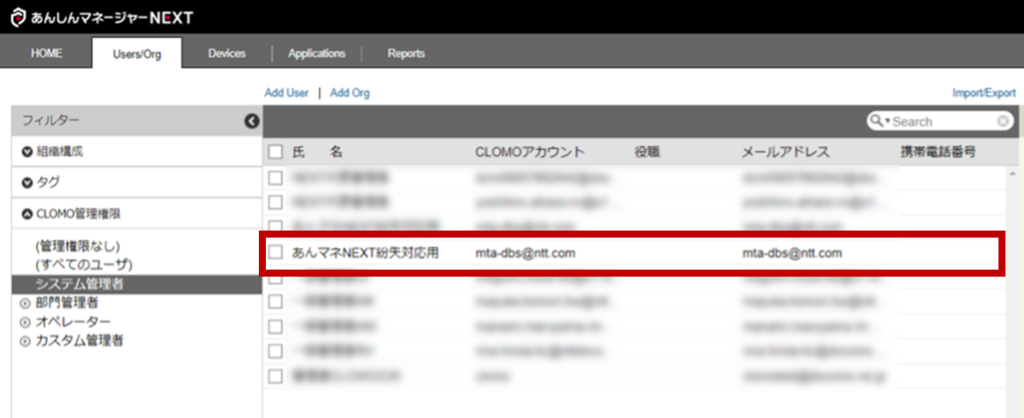The height and width of the screenshot is (418, 1024).
Task: Open the Reports tab
Action: coord(406,54)
